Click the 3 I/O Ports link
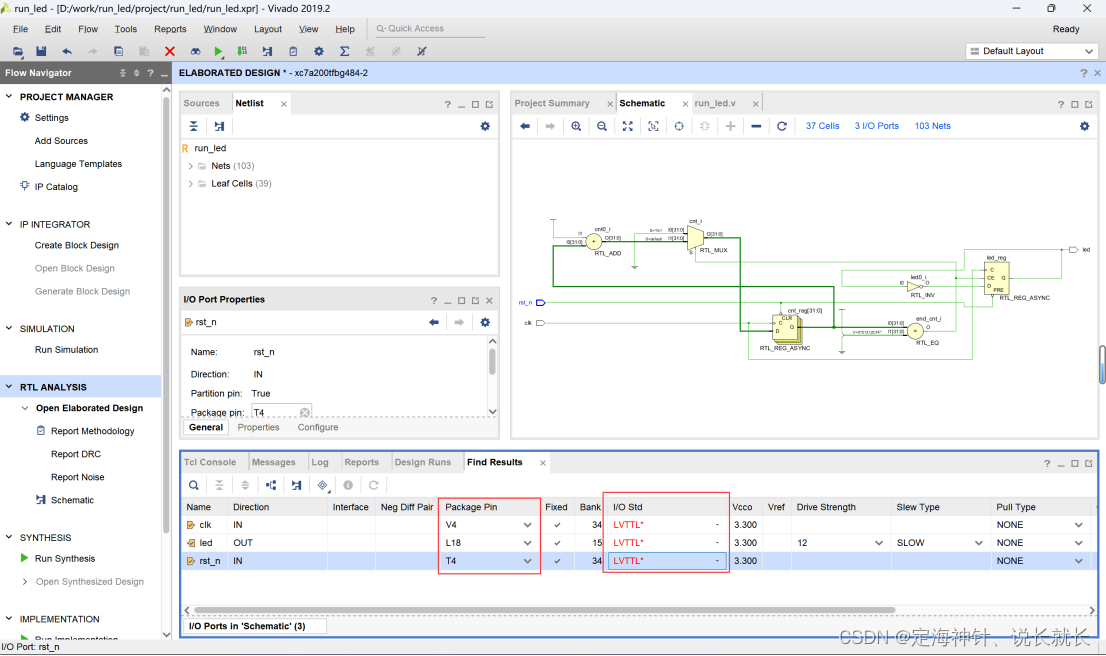Screen dimensions: 1106x656 pos(877,126)
